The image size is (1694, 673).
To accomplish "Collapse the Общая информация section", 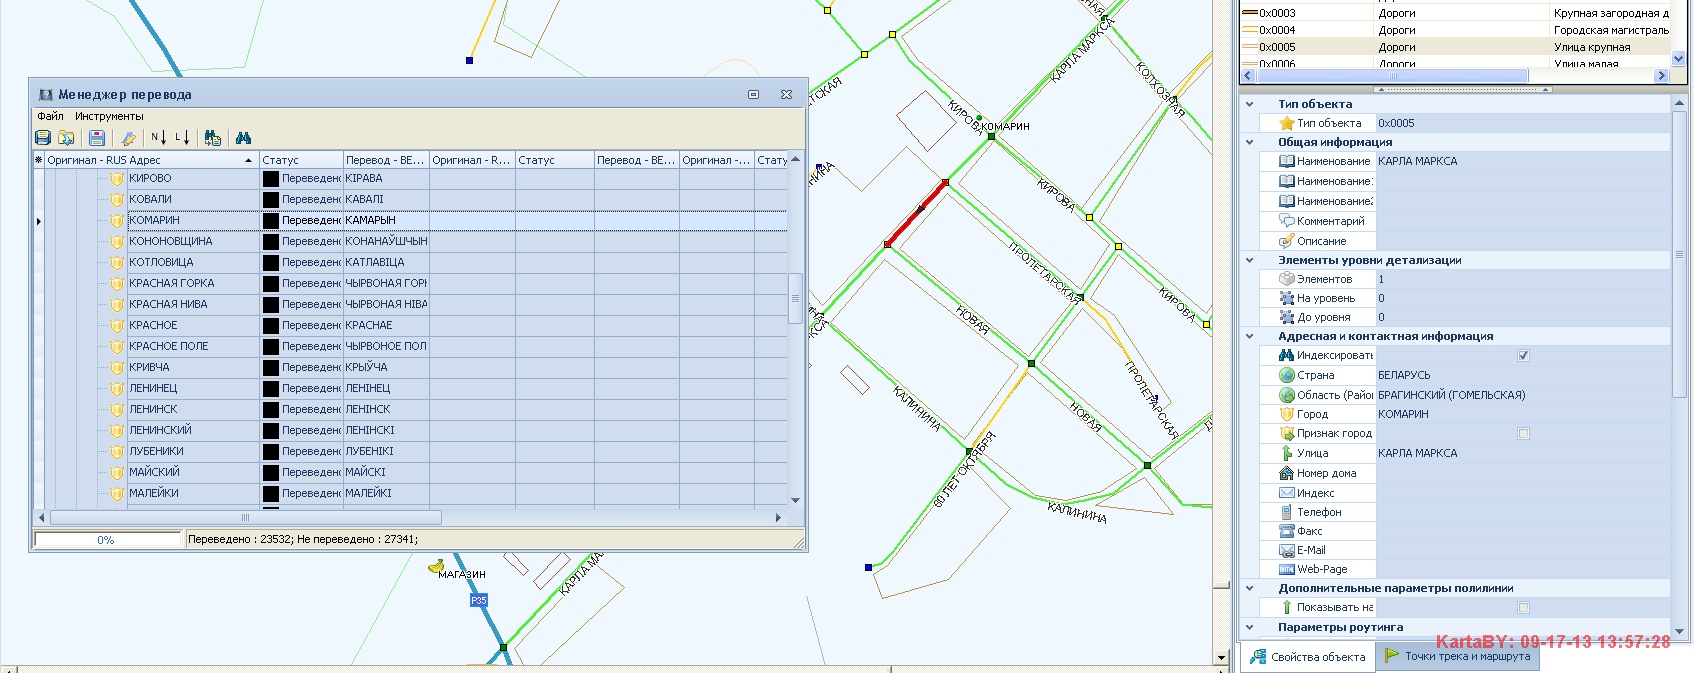I will pyautogui.click(x=1249, y=142).
